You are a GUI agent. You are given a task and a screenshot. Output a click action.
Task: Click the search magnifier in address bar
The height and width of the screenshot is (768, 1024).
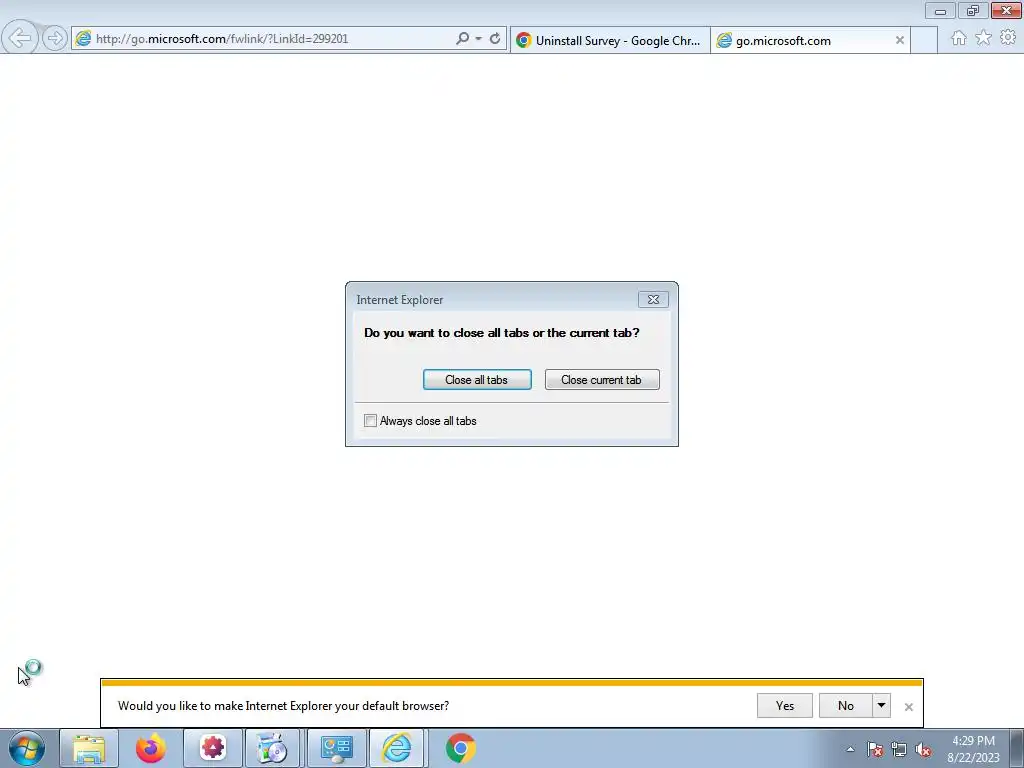462,39
